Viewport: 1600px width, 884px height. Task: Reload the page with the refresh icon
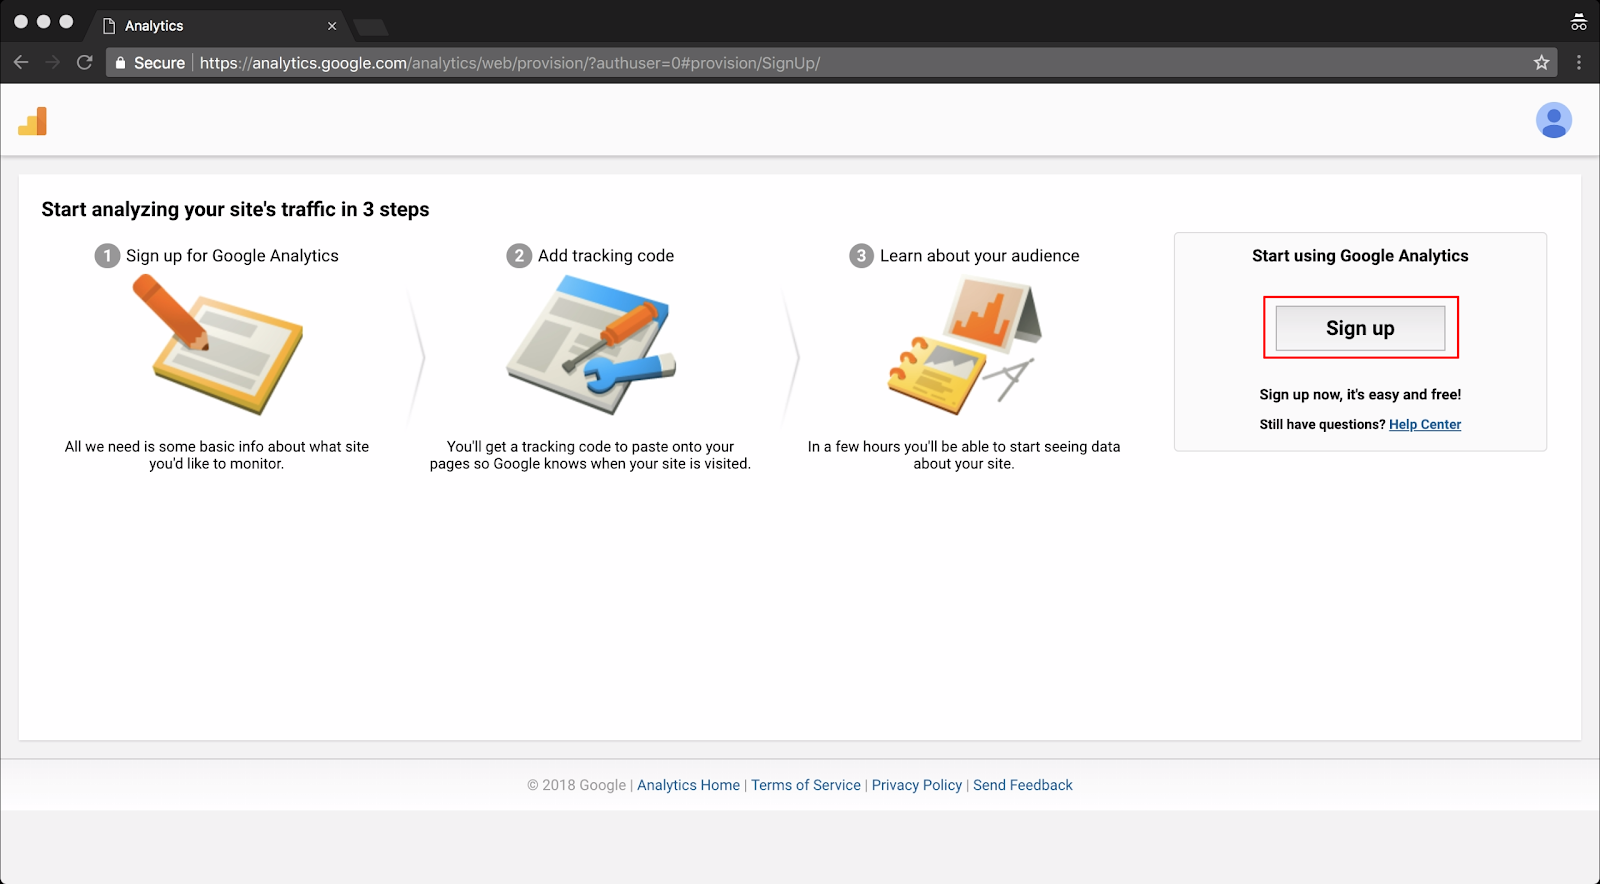[85, 62]
